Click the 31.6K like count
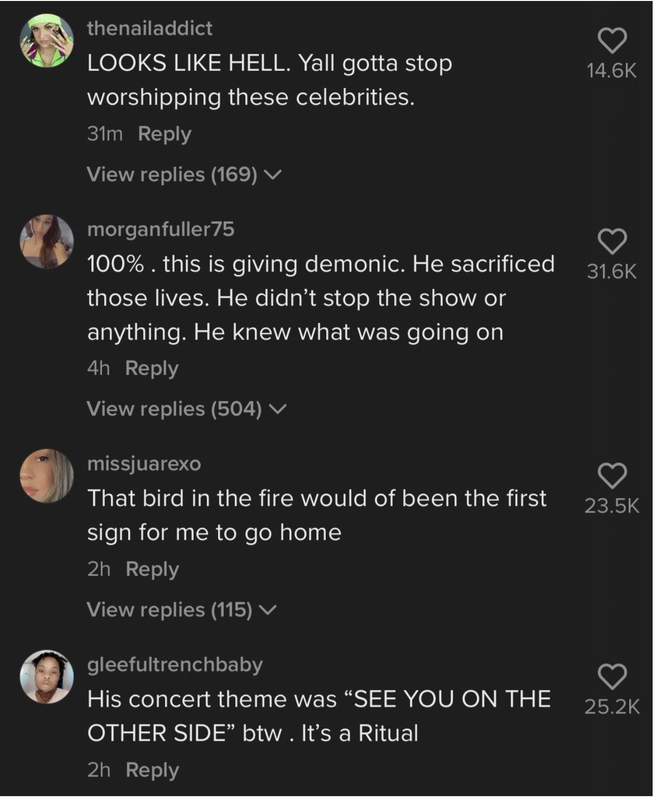Viewport: 667px width, 800px height. (610, 271)
